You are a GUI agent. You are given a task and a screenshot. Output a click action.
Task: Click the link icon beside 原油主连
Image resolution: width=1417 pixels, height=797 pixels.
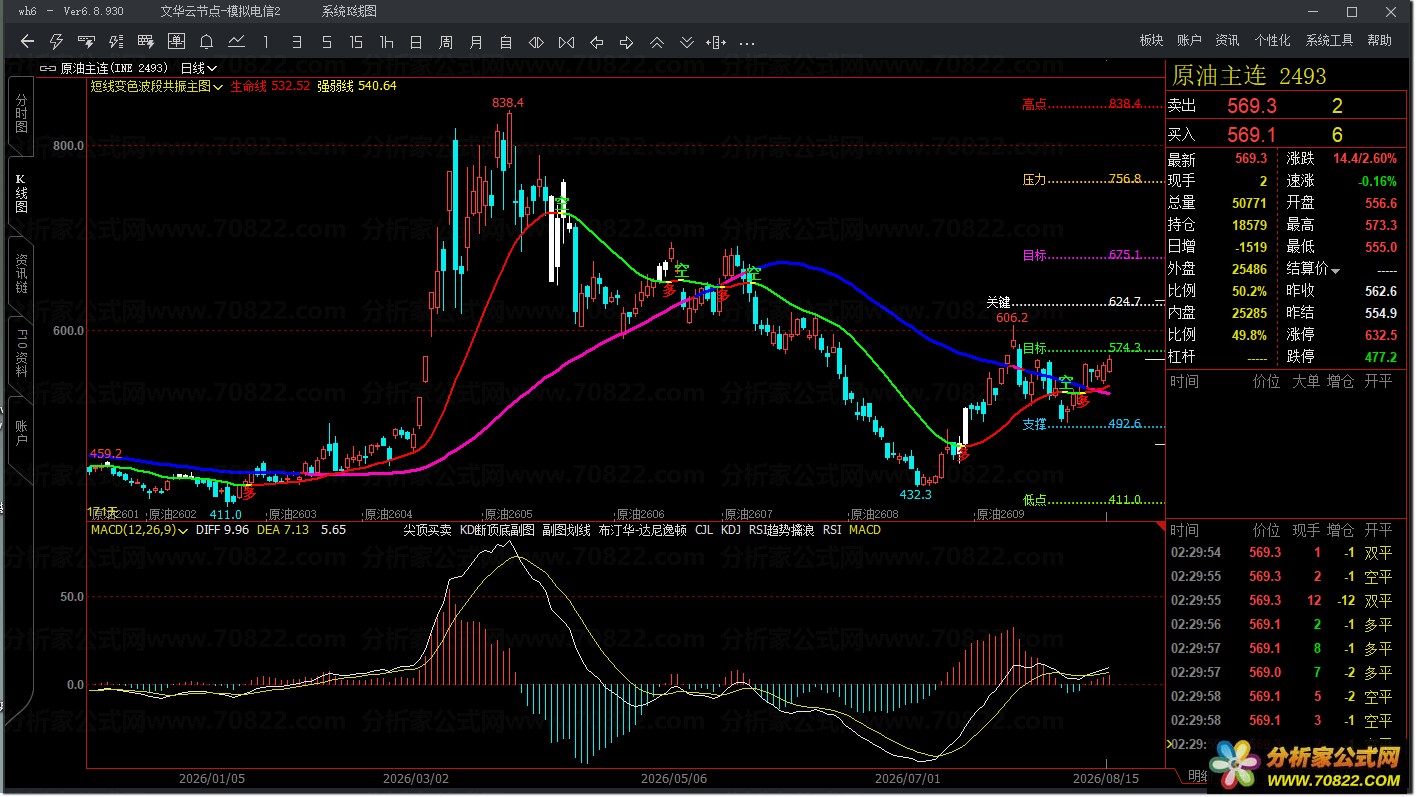tap(48, 69)
